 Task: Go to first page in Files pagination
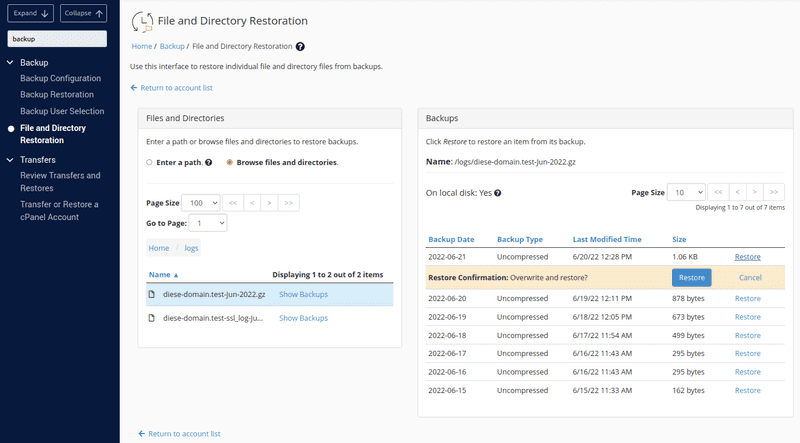click(233, 202)
